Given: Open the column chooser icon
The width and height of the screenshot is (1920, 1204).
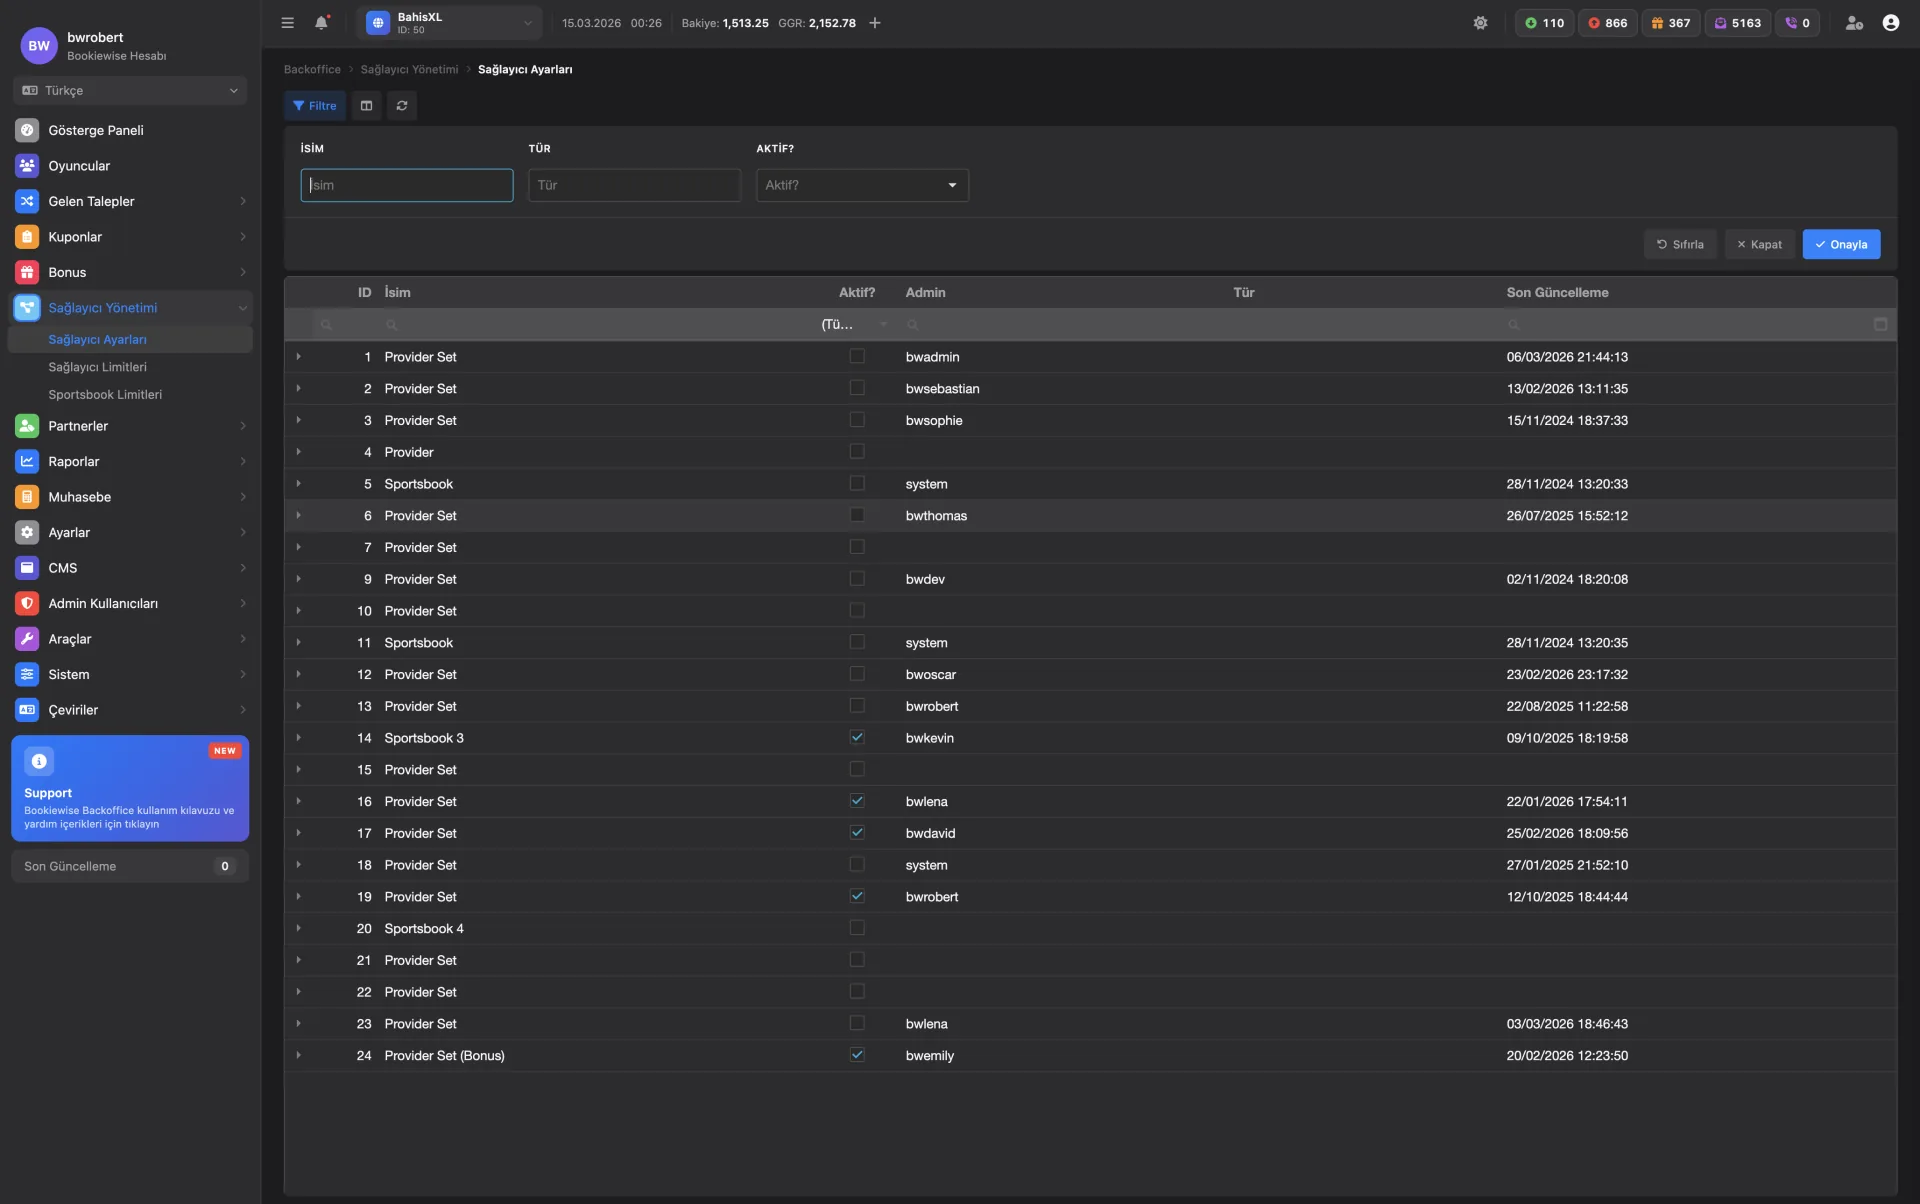Looking at the screenshot, I should click(366, 106).
